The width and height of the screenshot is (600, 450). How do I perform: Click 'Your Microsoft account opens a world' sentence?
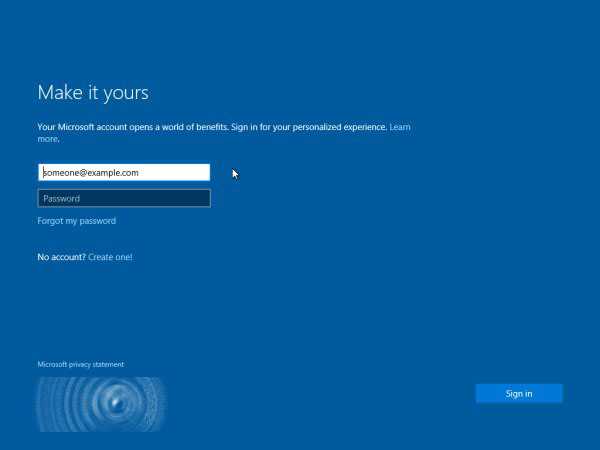point(212,127)
